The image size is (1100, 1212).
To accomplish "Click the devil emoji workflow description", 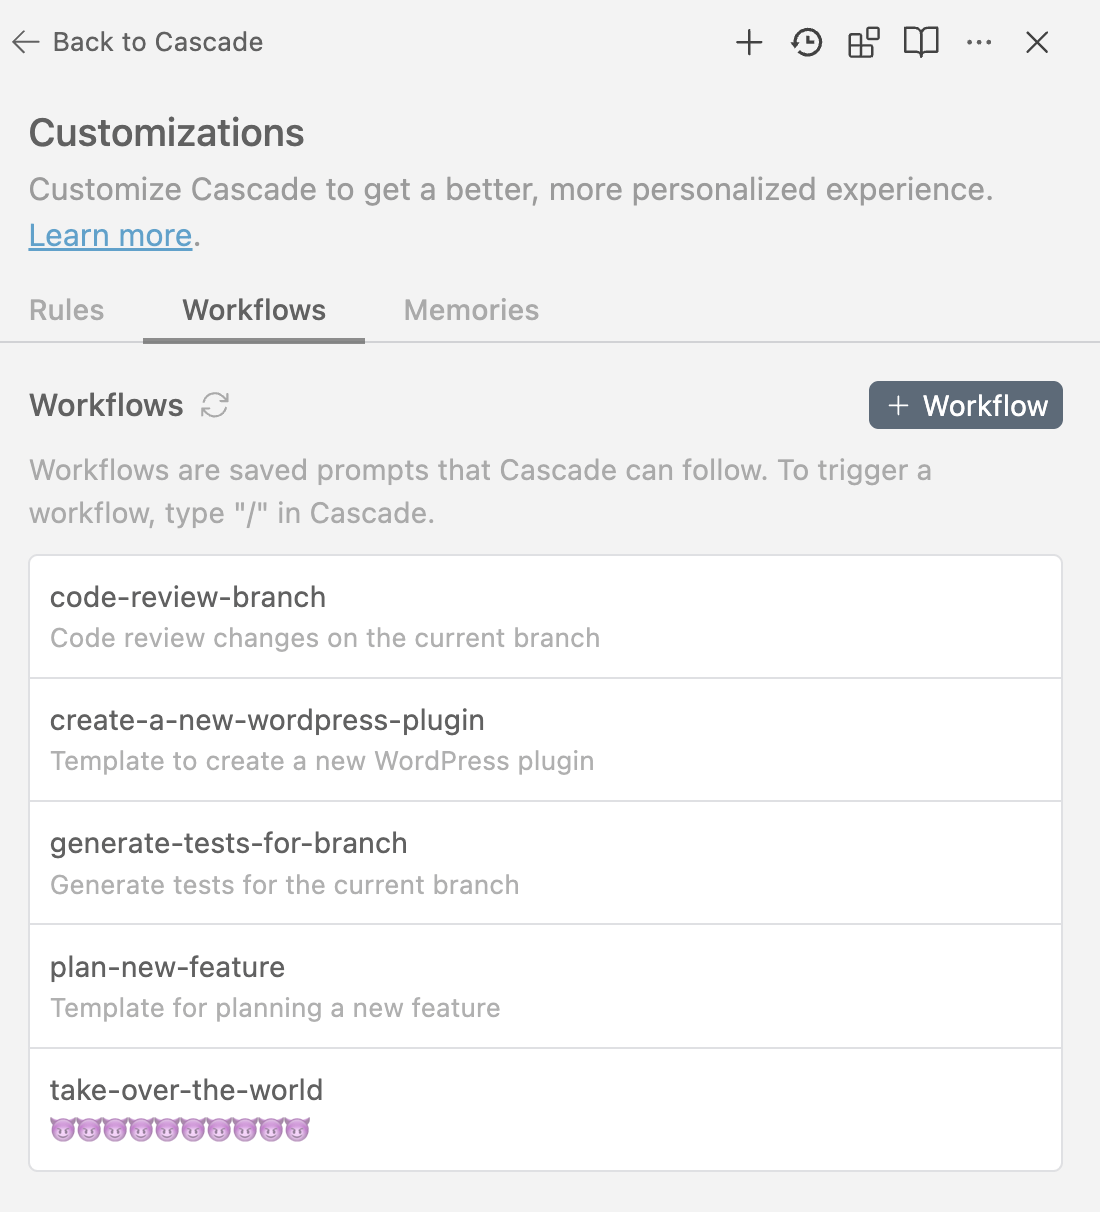I will click(x=180, y=1131).
